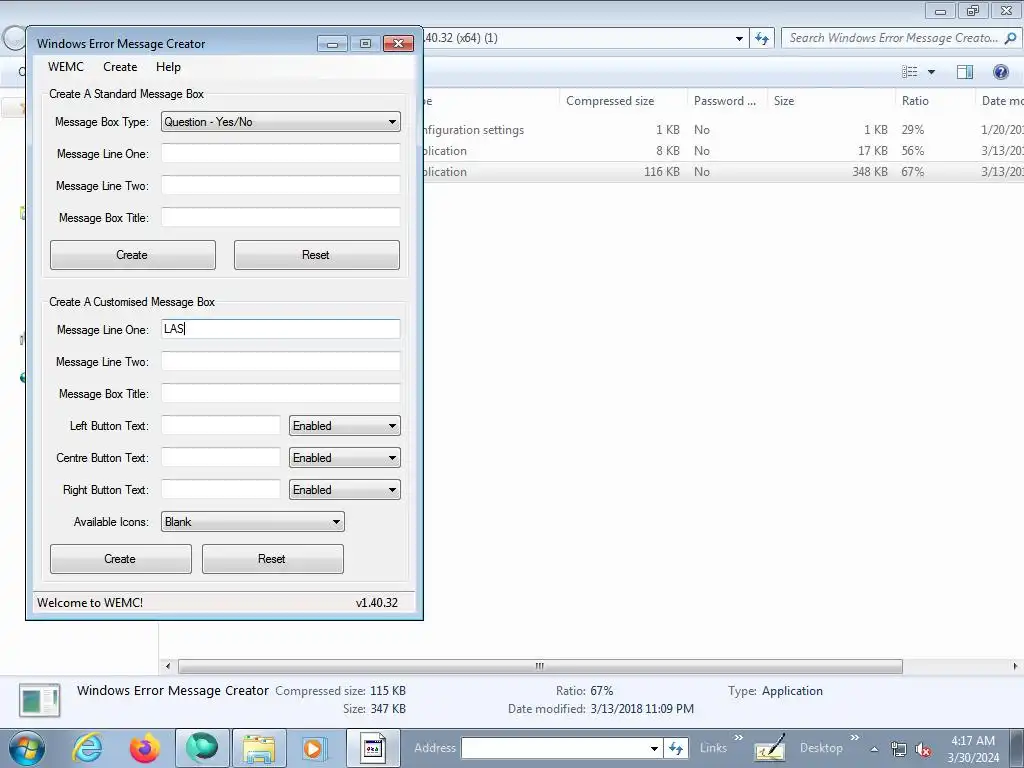
Task: Open the Create menu
Action: (120, 67)
